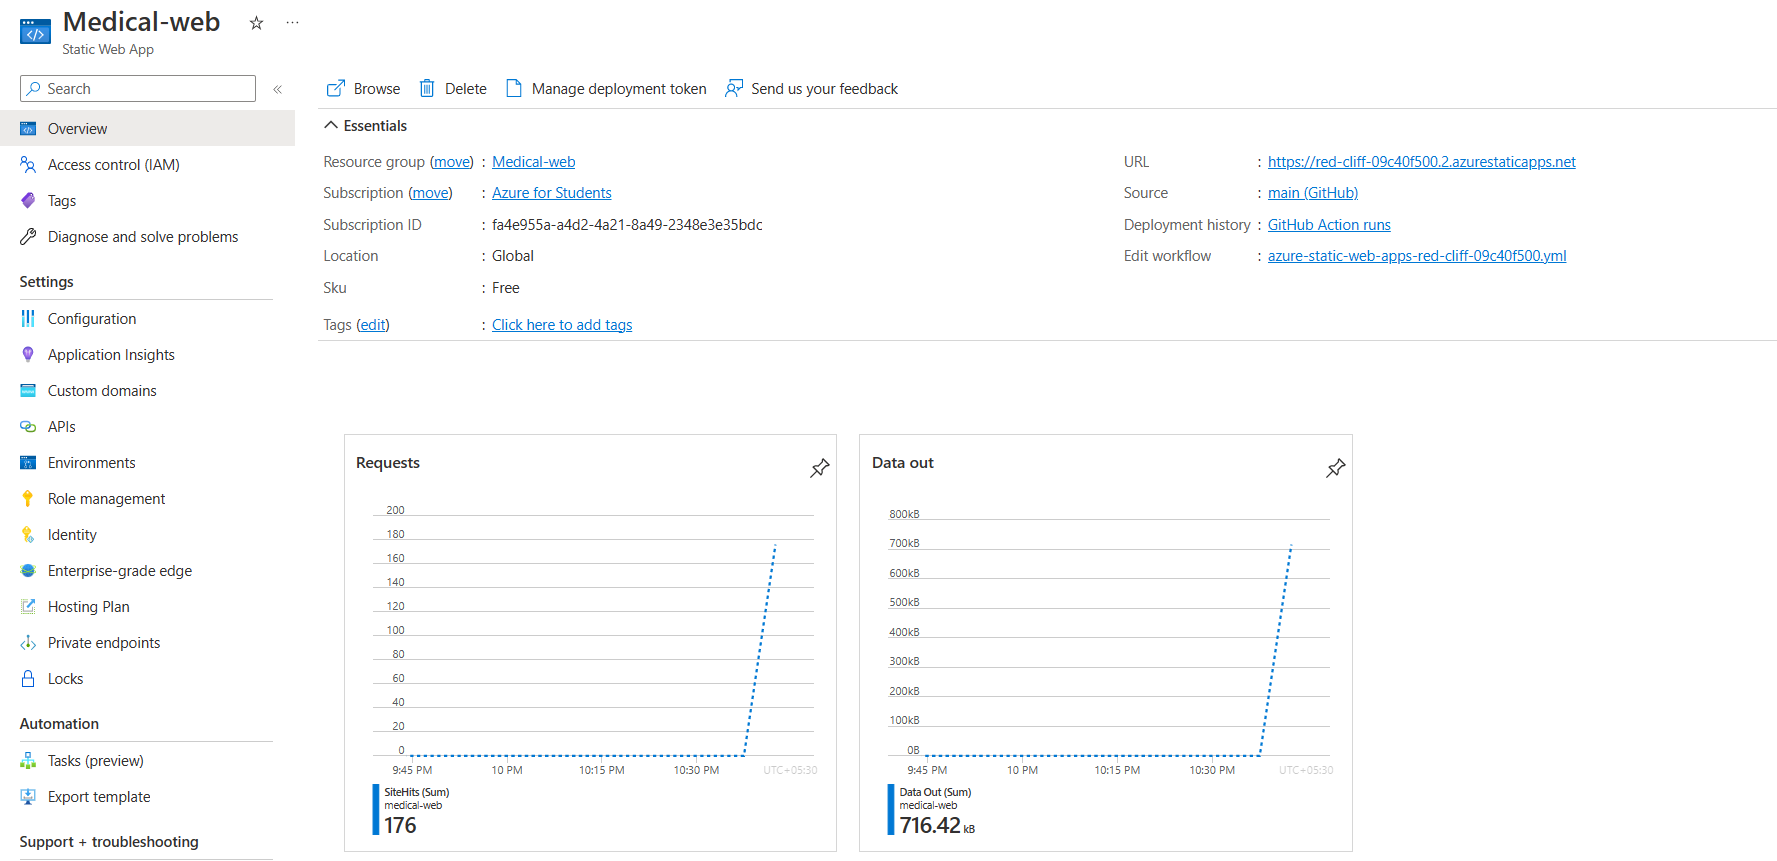Click the Private endpoints icon
The height and width of the screenshot is (861, 1777).
[x=28, y=643]
